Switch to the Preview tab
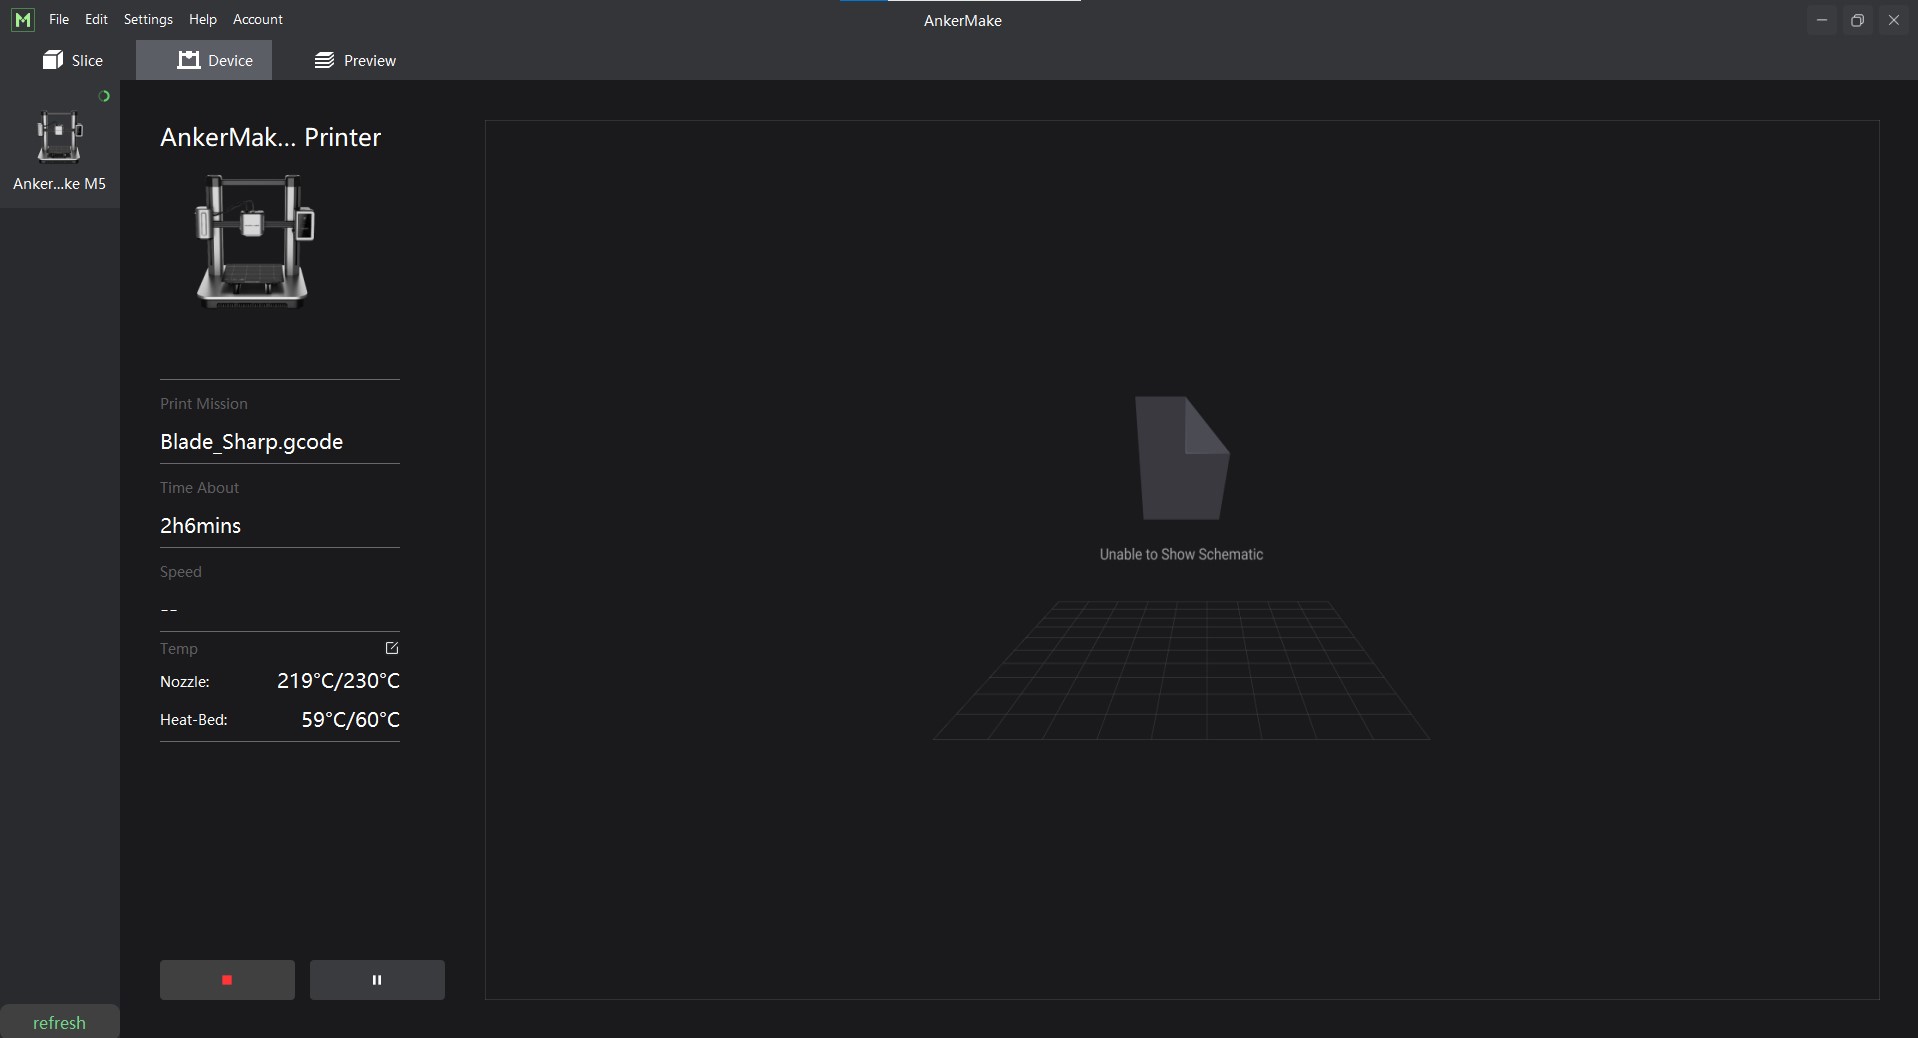Viewport: 1918px width, 1038px height. click(x=355, y=60)
